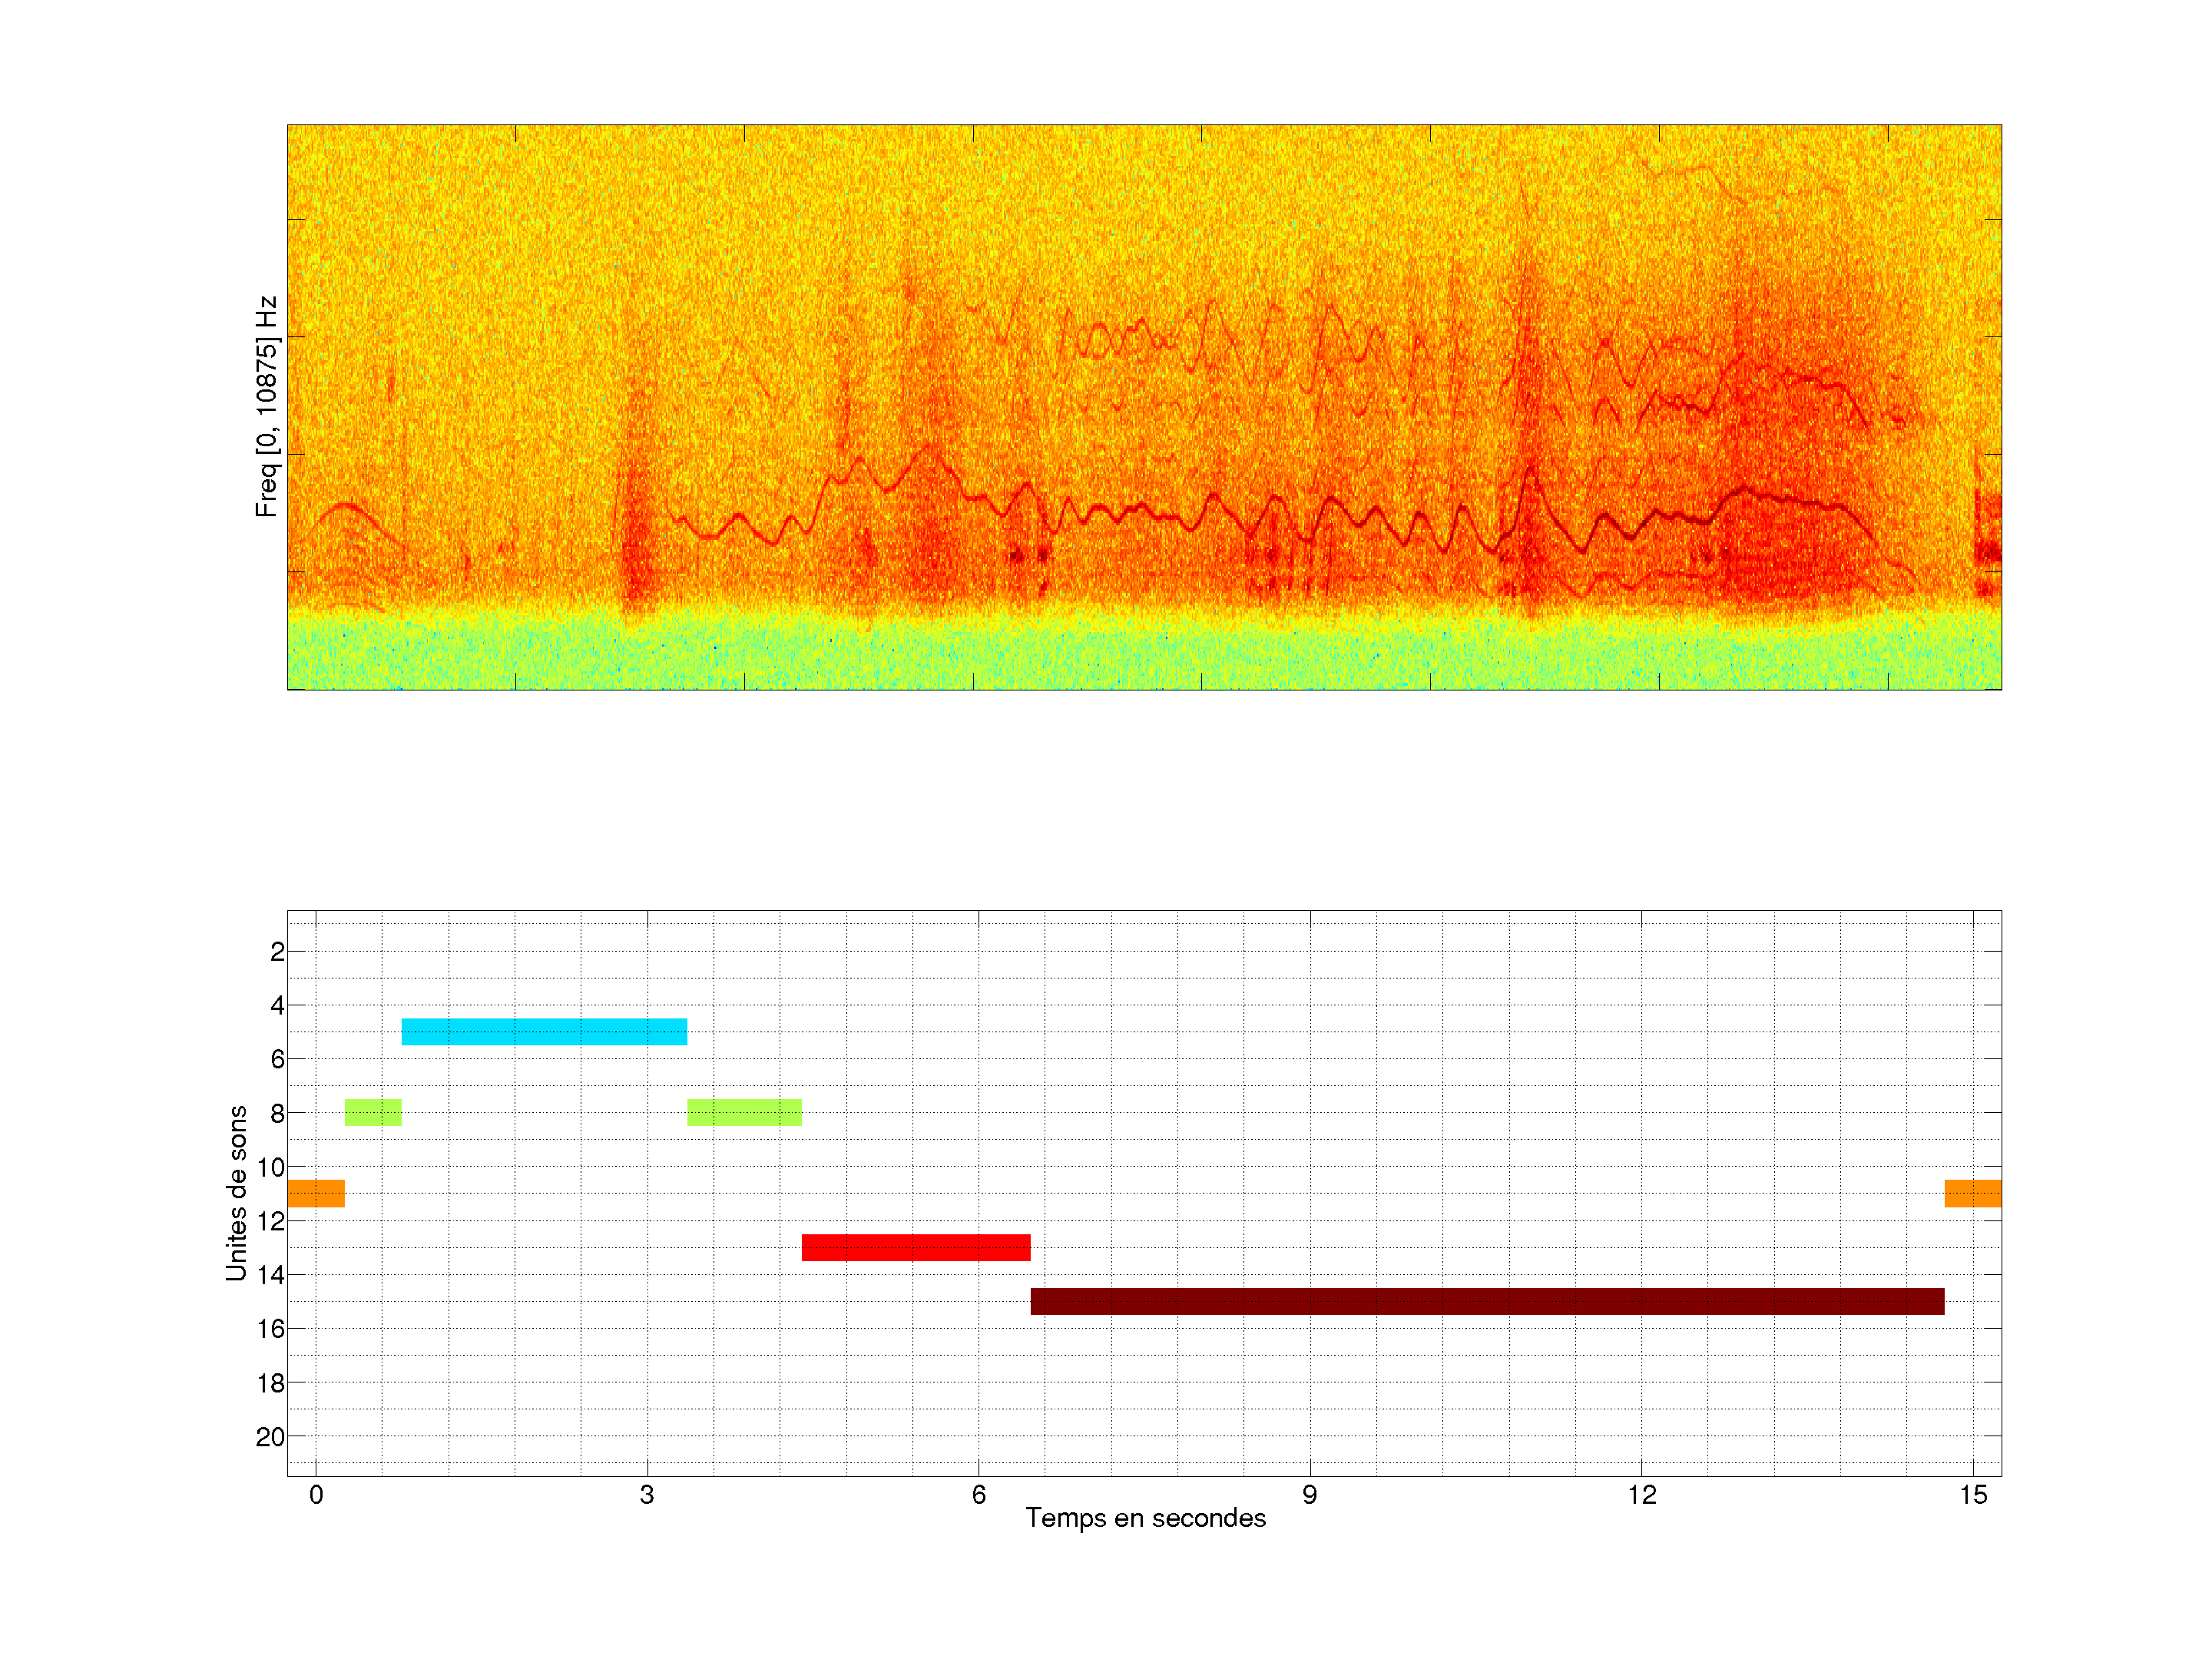Click the orange bar at the left edge
2212x1659 pixels.
[x=316, y=1193]
